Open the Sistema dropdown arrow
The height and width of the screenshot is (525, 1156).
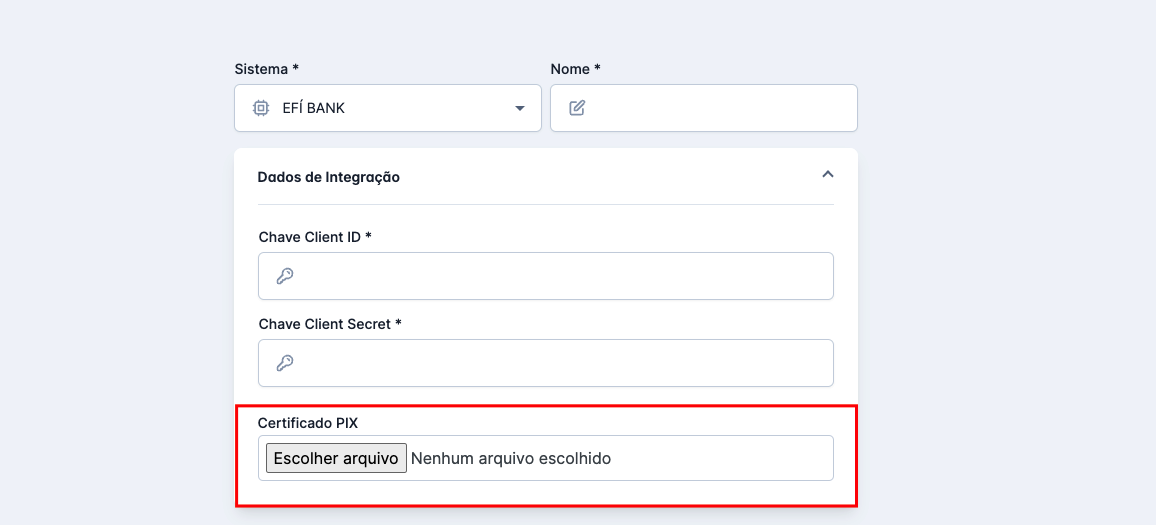[x=520, y=108]
